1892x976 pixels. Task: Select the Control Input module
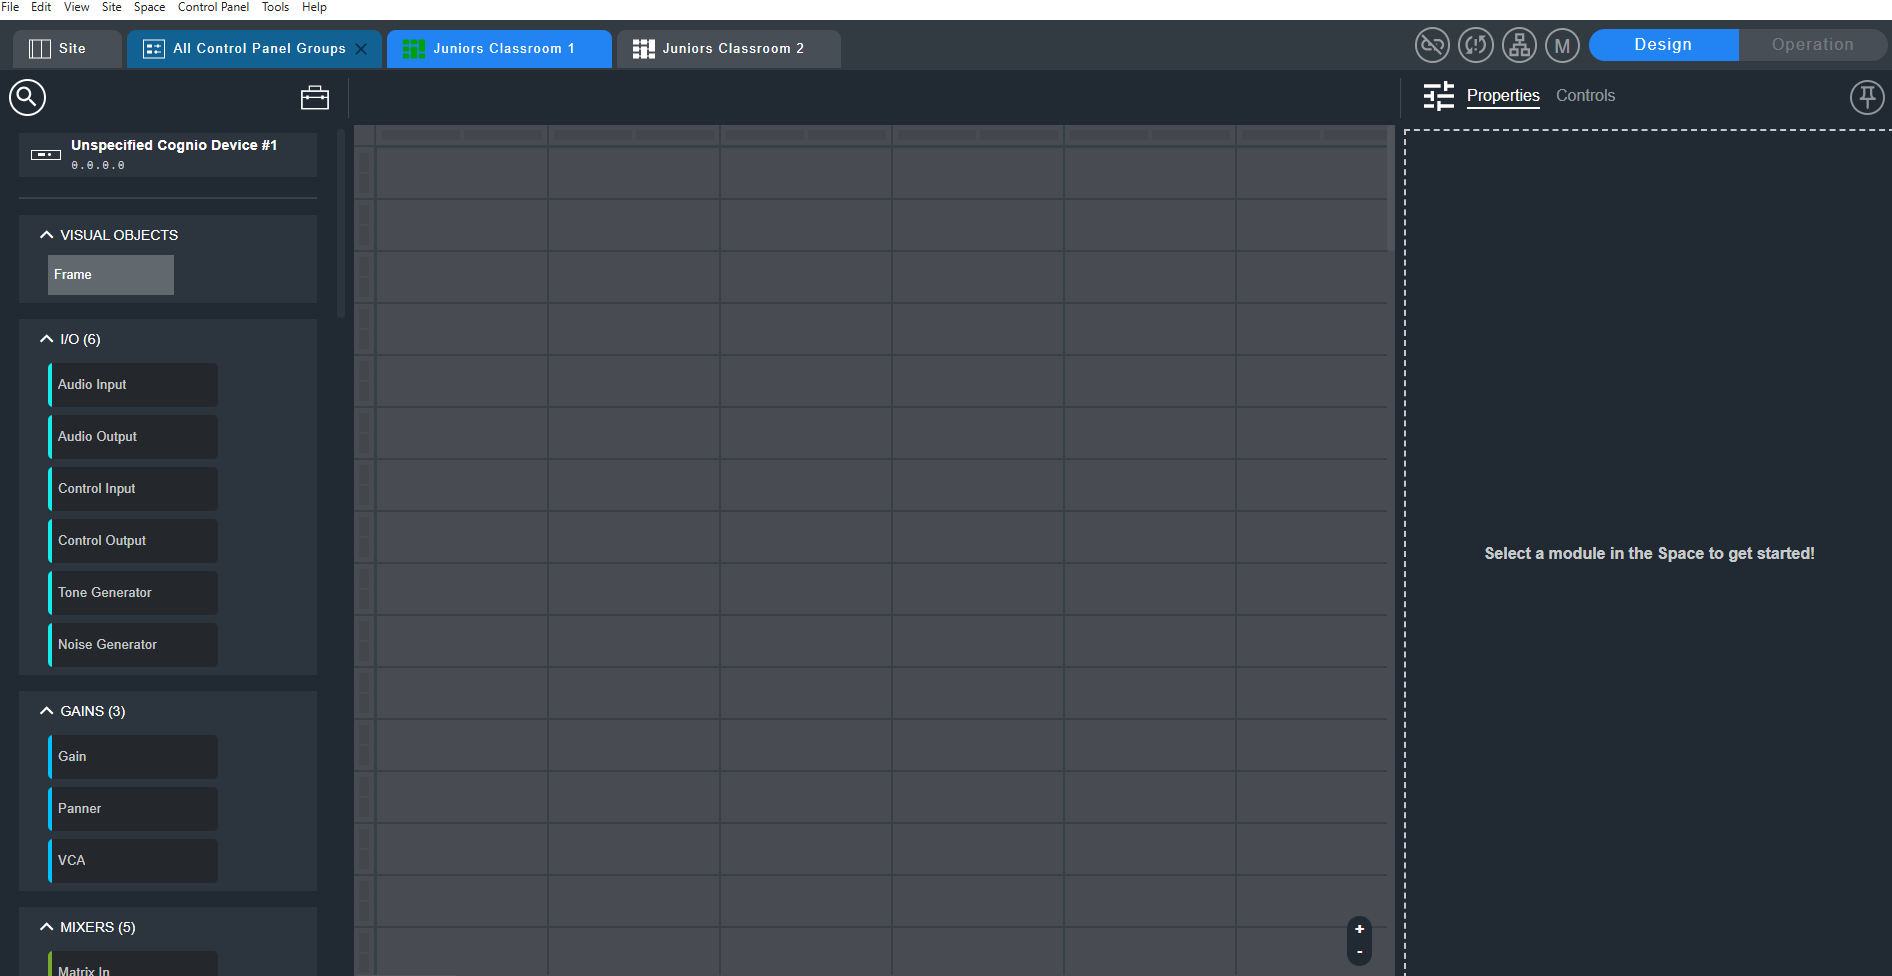point(133,489)
